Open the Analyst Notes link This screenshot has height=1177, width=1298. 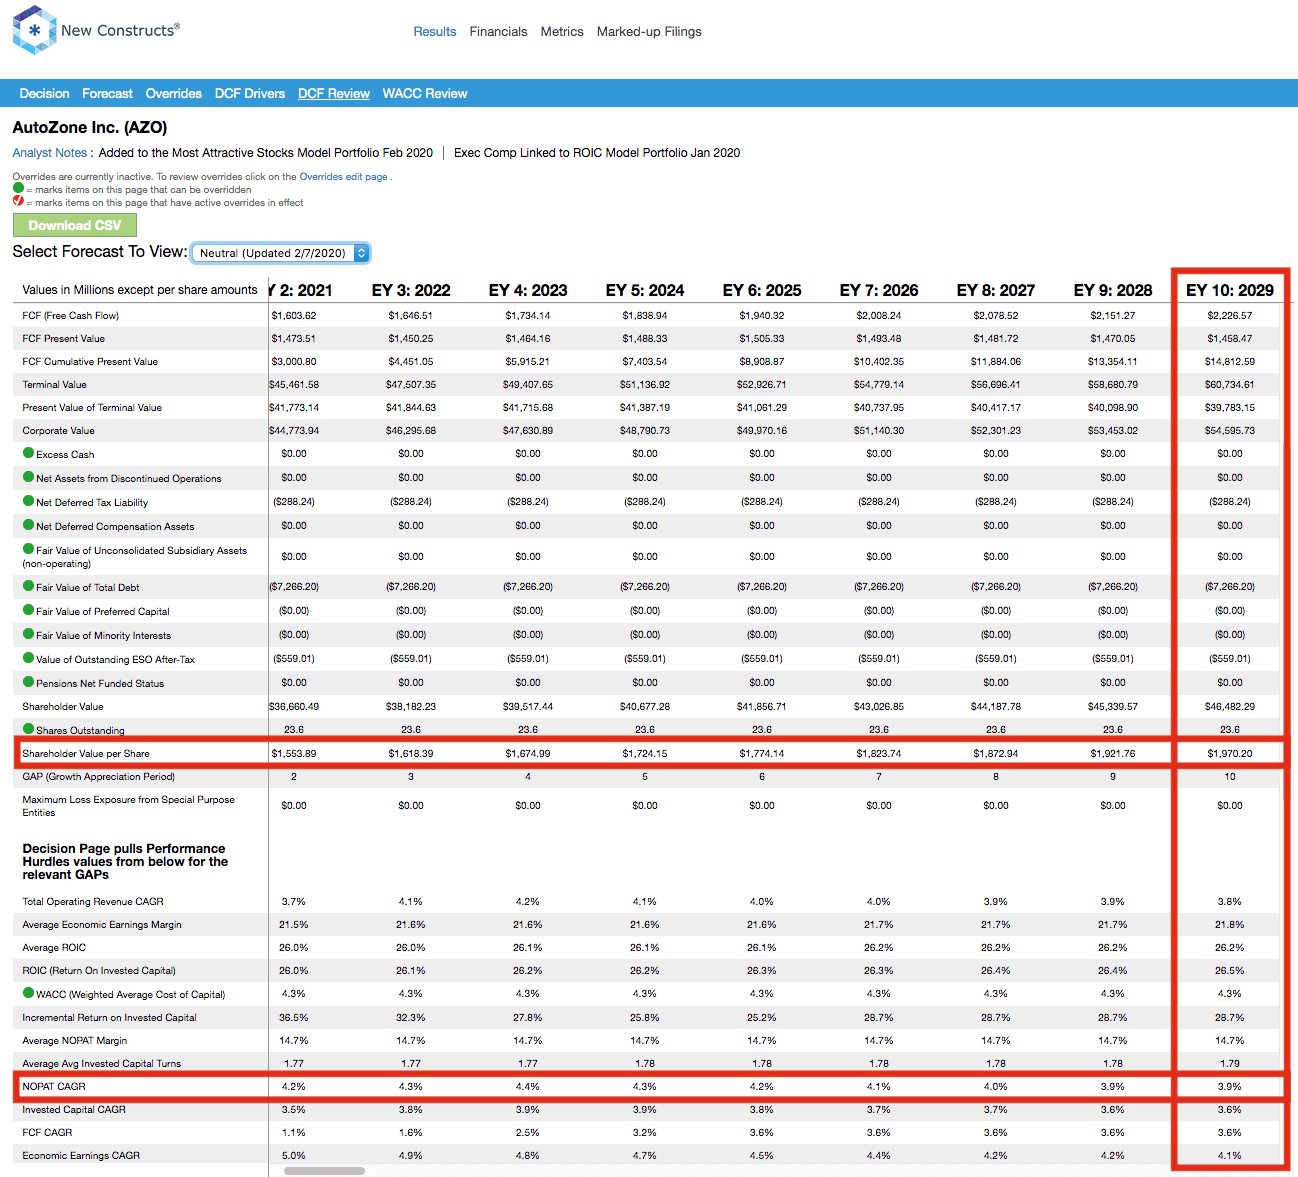[50, 153]
